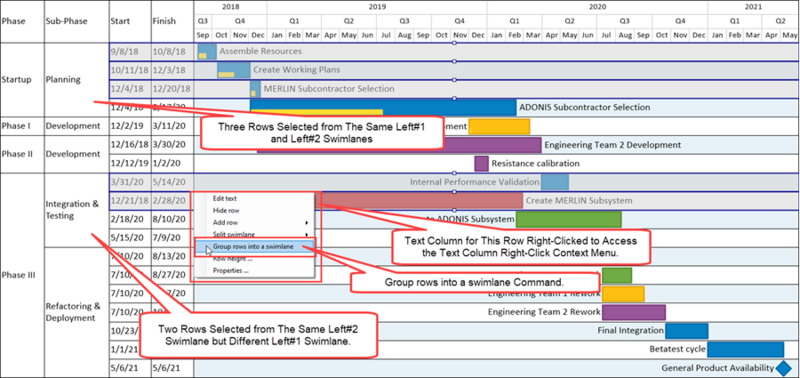Click the Resistance calibration task label
The image size is (800, 378).
[x=535, y=164]
